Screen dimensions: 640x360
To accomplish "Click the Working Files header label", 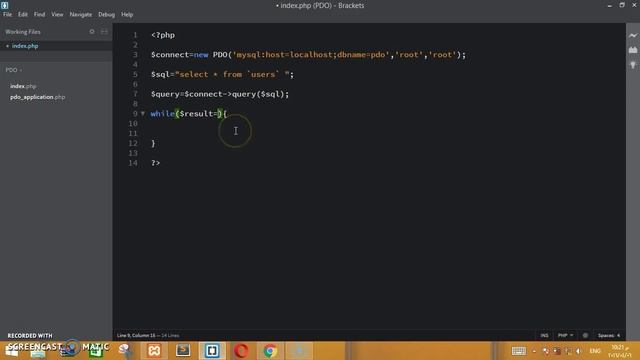I will (x=23, y=31).
